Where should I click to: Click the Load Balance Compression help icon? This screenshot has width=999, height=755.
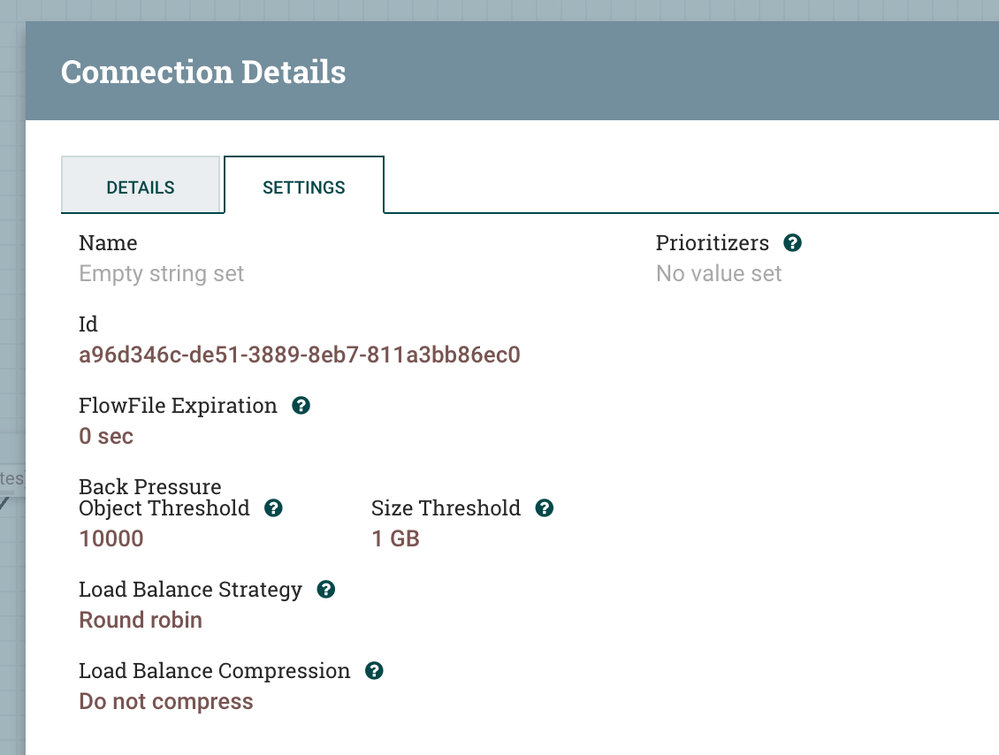tap(374, 671)
